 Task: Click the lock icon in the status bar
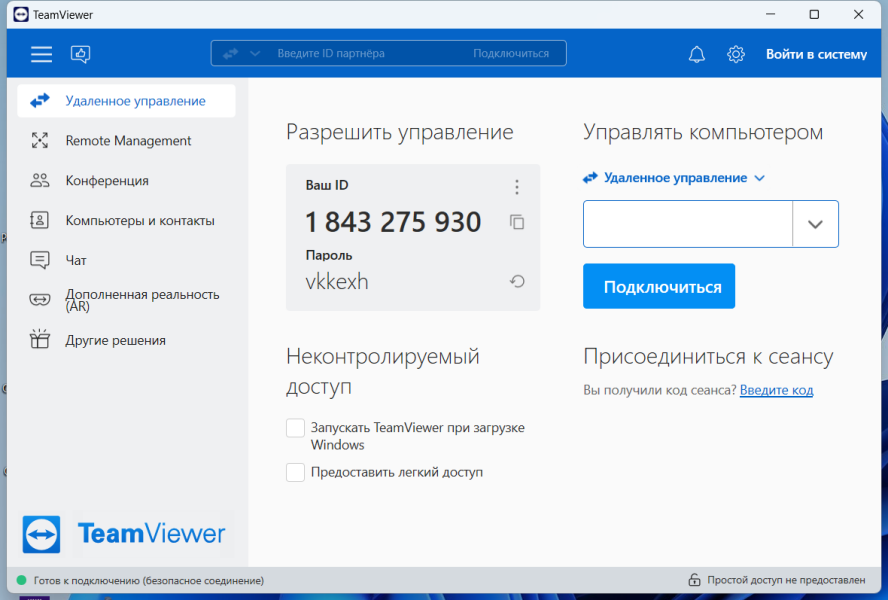694,580
